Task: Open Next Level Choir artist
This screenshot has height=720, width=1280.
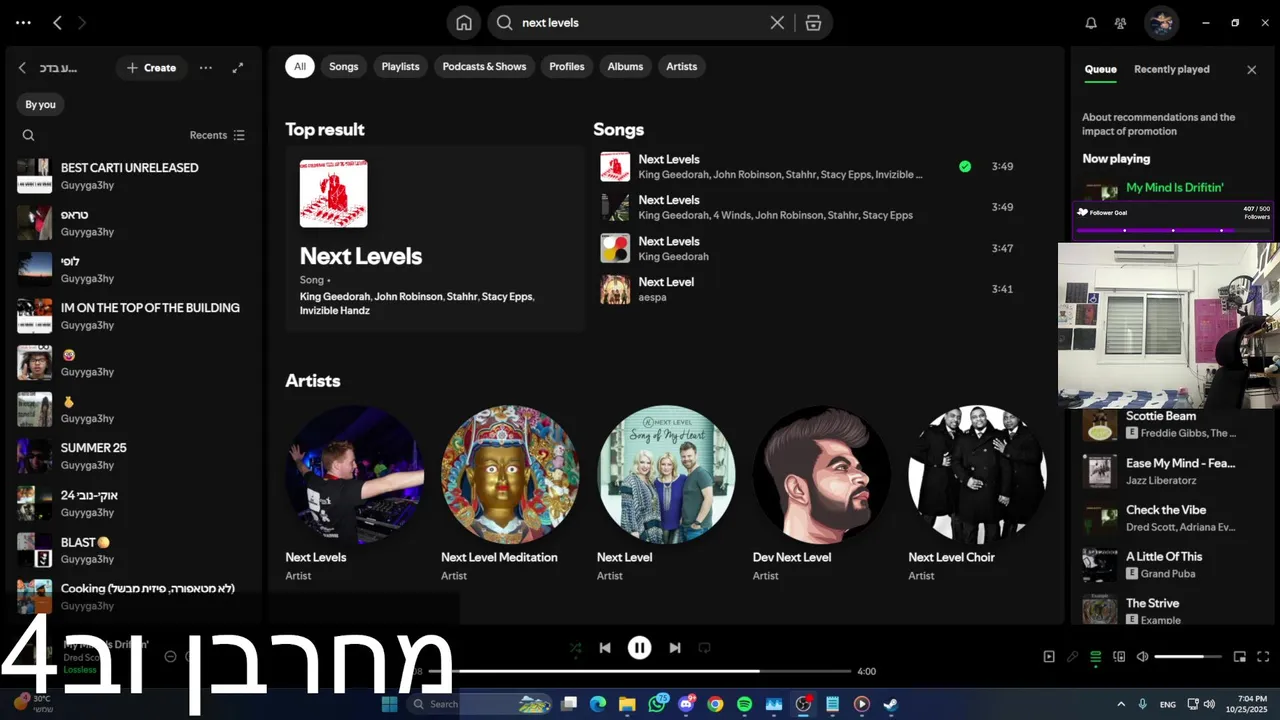Action: [978, 494]
